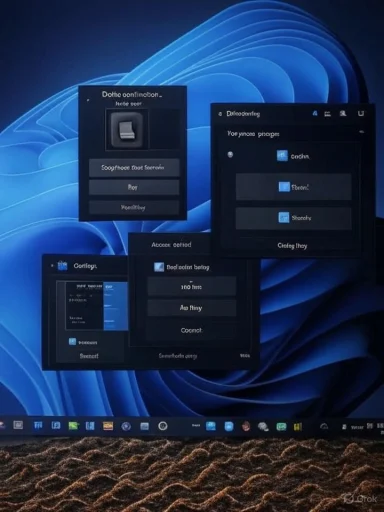
Task: Click the middle 'Roy' button in the top-left dialog
Action: tap(134, 187)
